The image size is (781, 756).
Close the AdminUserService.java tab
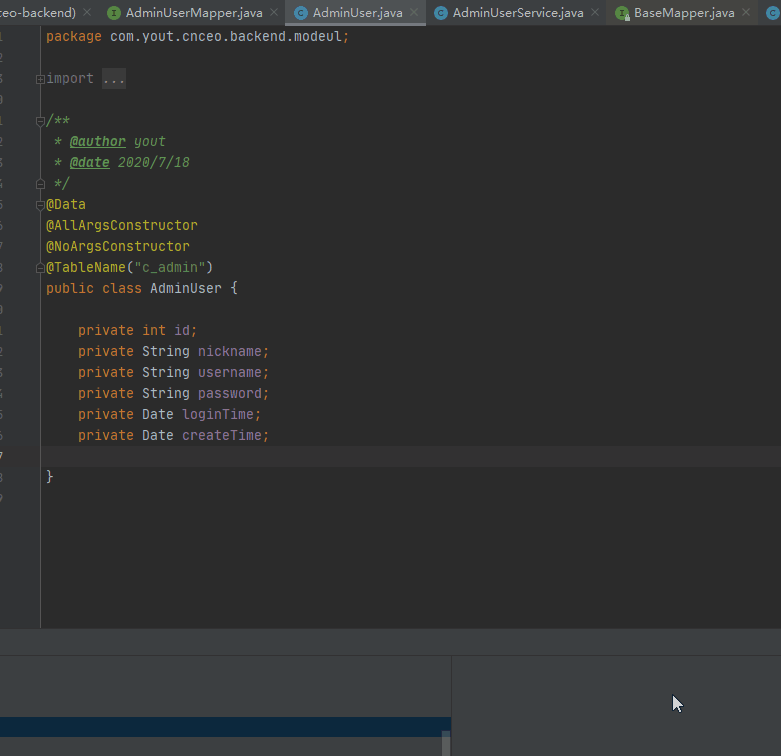point(595,12)
